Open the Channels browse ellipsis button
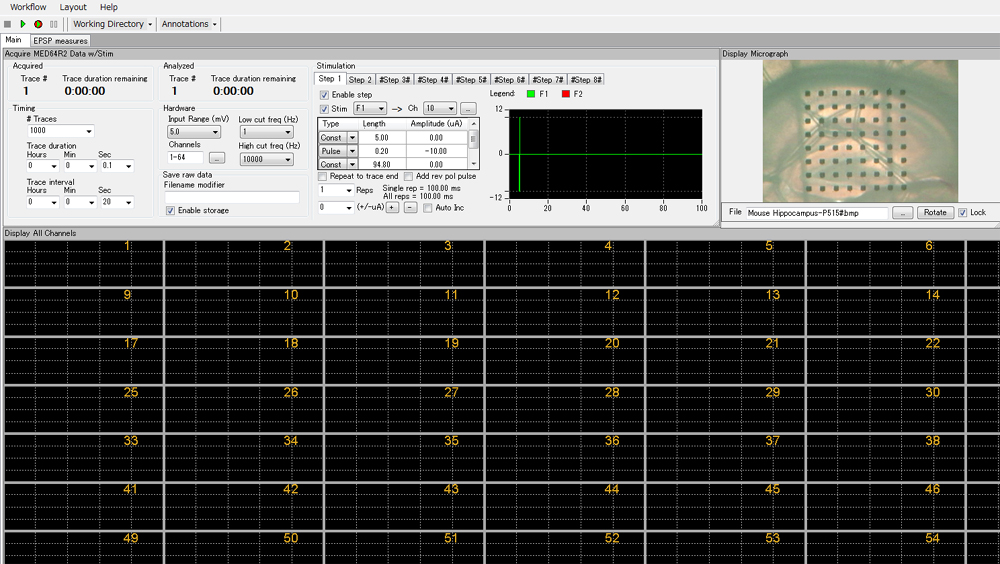 pyautogui.click(x=217, y=158)
